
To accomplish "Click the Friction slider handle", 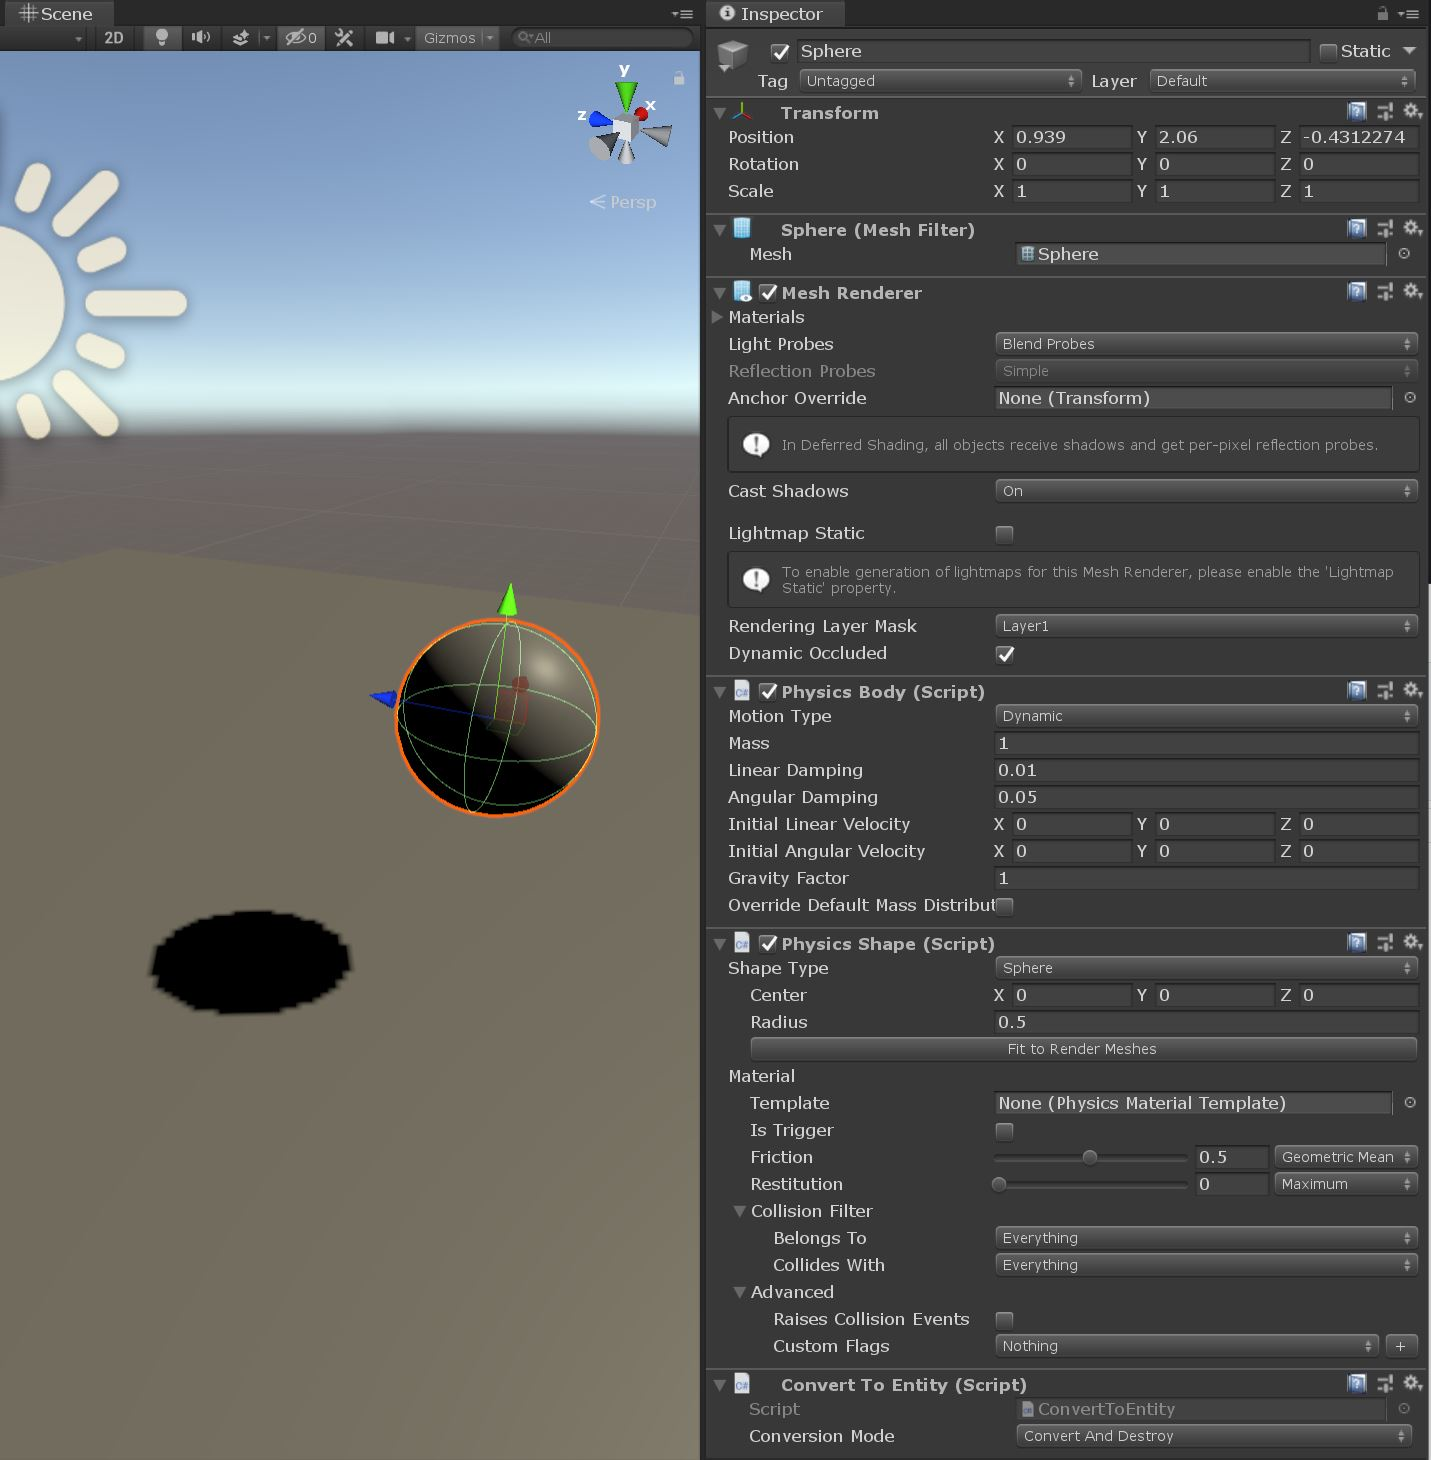I will 1090,1157.
